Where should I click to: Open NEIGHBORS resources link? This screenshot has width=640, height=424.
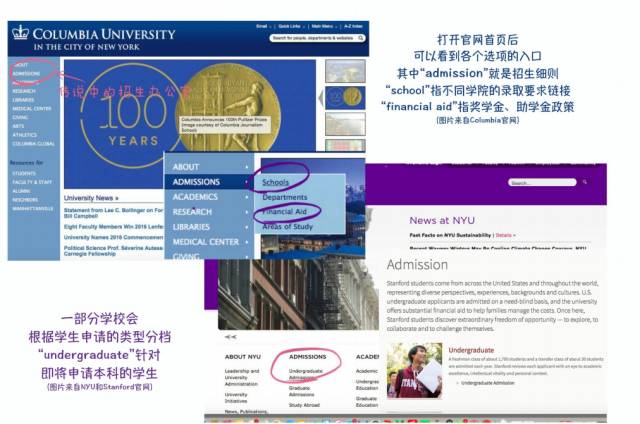point(25,200)
